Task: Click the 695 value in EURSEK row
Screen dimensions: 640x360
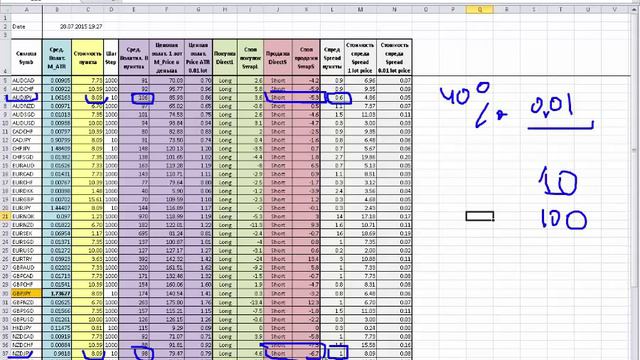Action: coord(134,233)
